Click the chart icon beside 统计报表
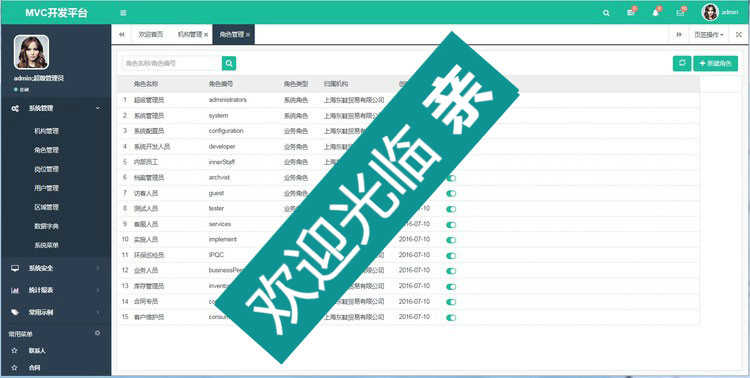The width and height of the screenshot is (750, 378). click(x=15, y=290)
